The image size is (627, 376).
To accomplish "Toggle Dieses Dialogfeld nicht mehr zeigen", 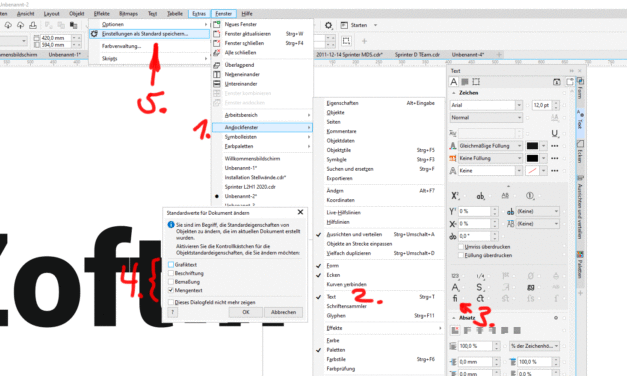I will 171,302.
